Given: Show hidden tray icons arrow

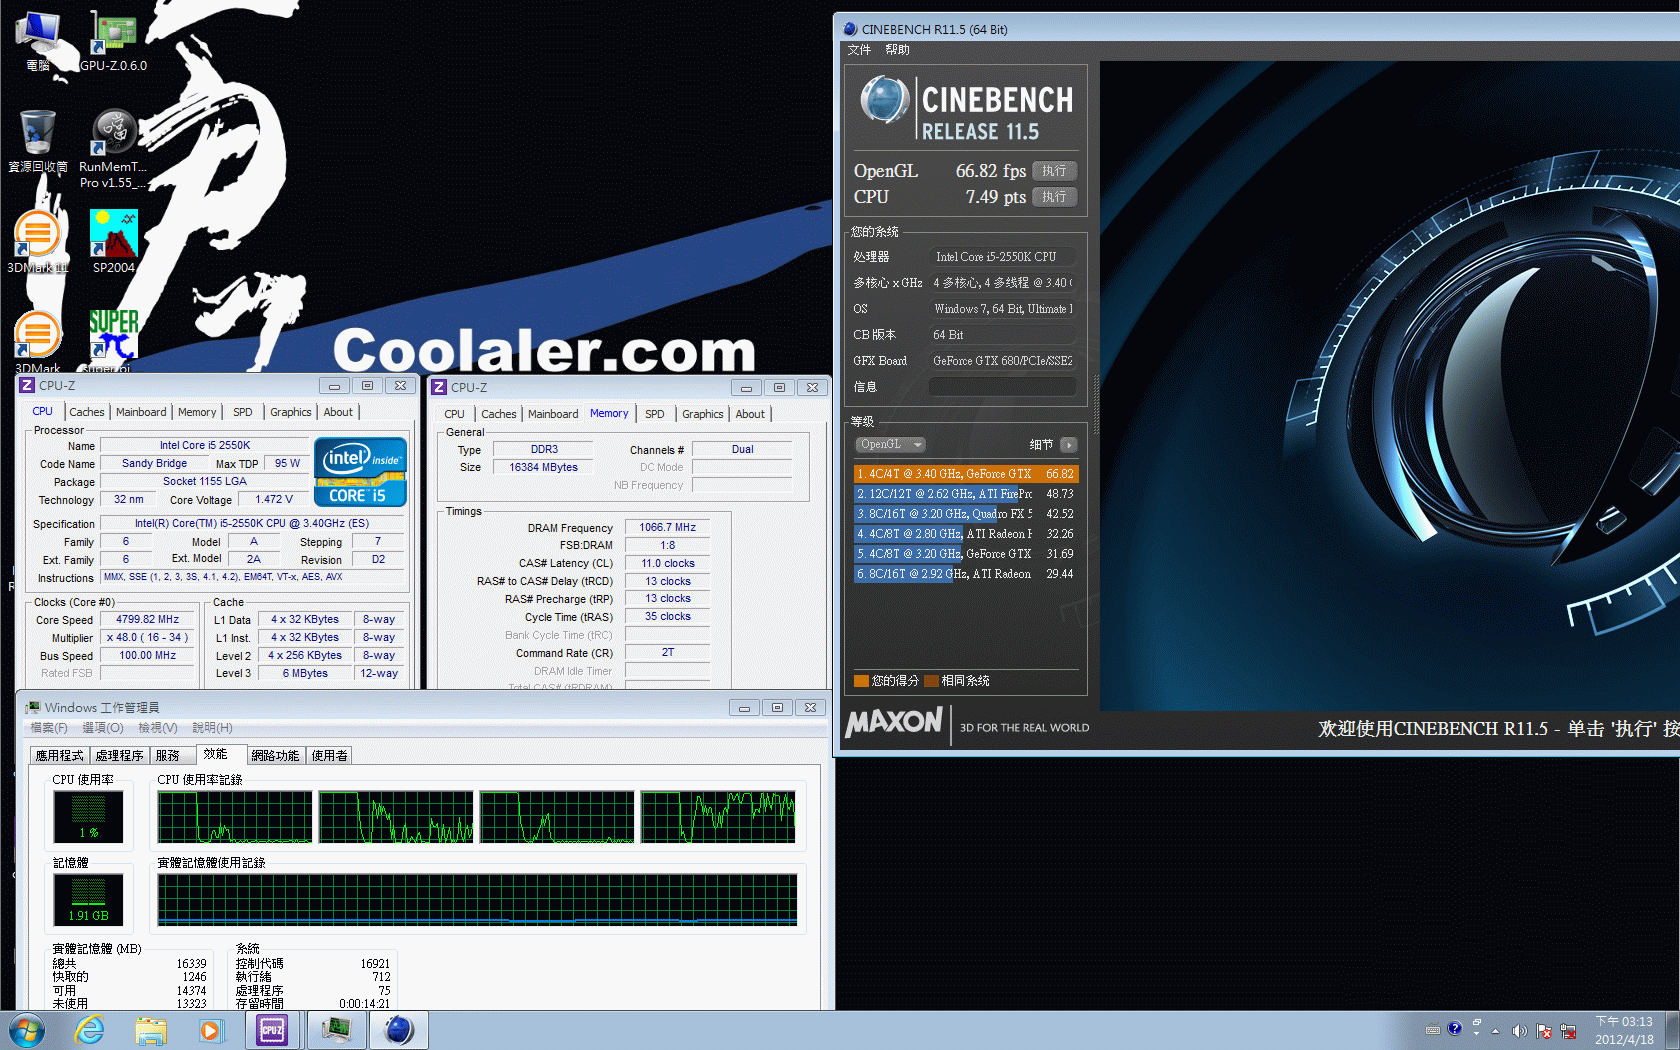Looking at the screenshot, I should click(1496, 1030).
